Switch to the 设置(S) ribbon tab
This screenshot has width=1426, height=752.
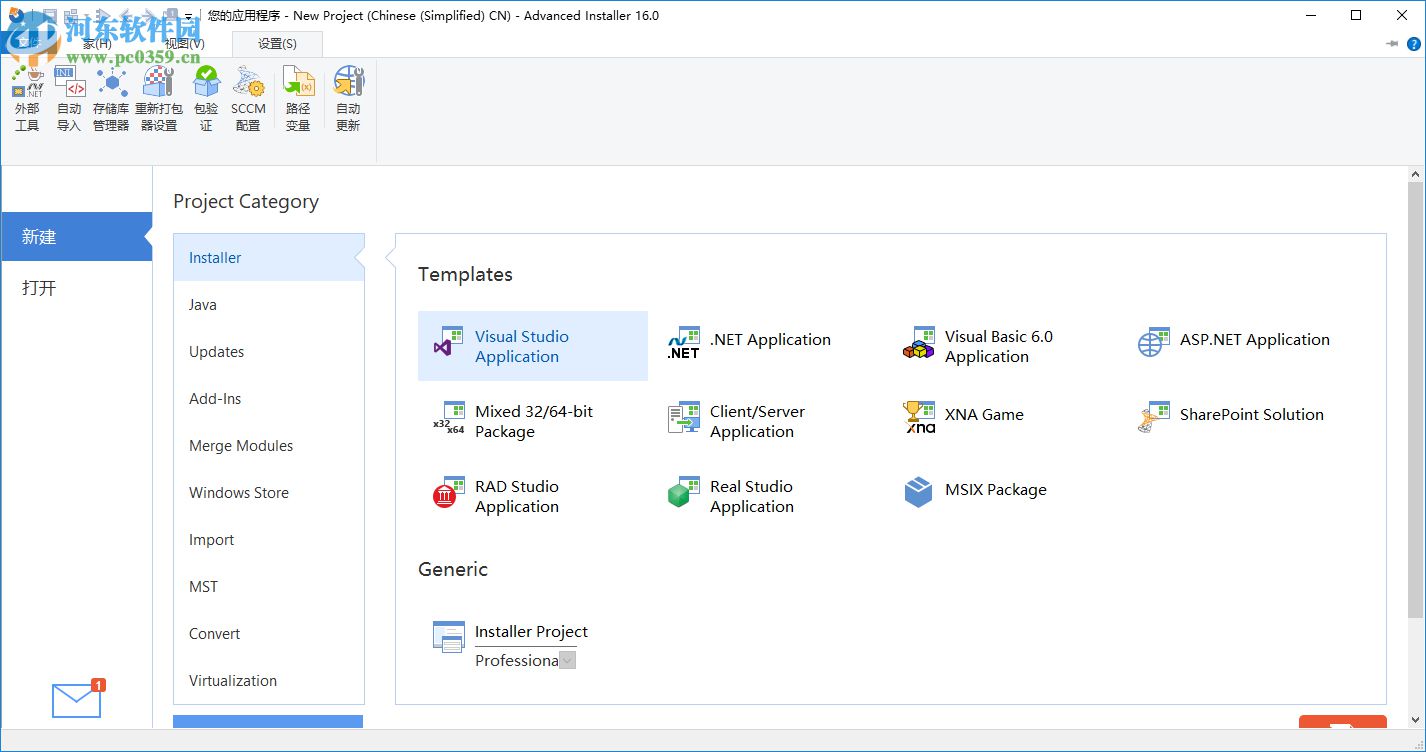[278, 44]
